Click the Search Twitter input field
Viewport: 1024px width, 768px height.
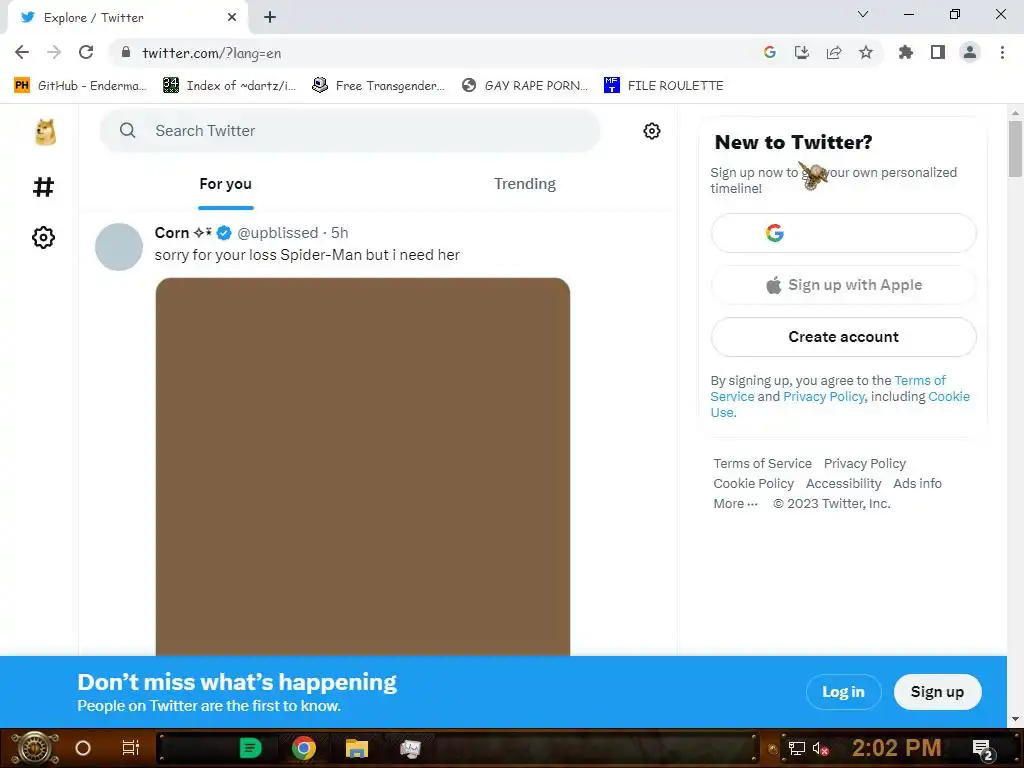point(350,131)
